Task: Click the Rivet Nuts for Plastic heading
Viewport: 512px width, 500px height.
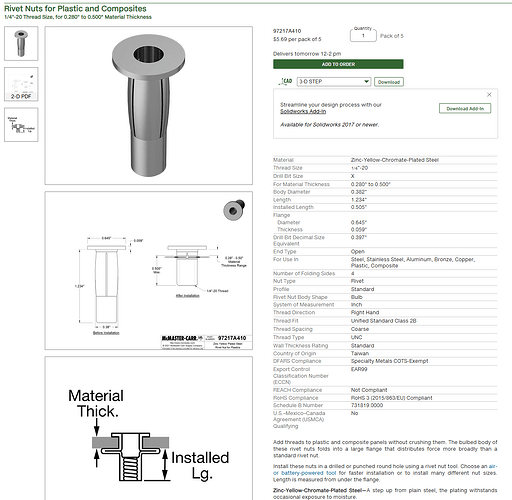Action: tap(75, 8)
